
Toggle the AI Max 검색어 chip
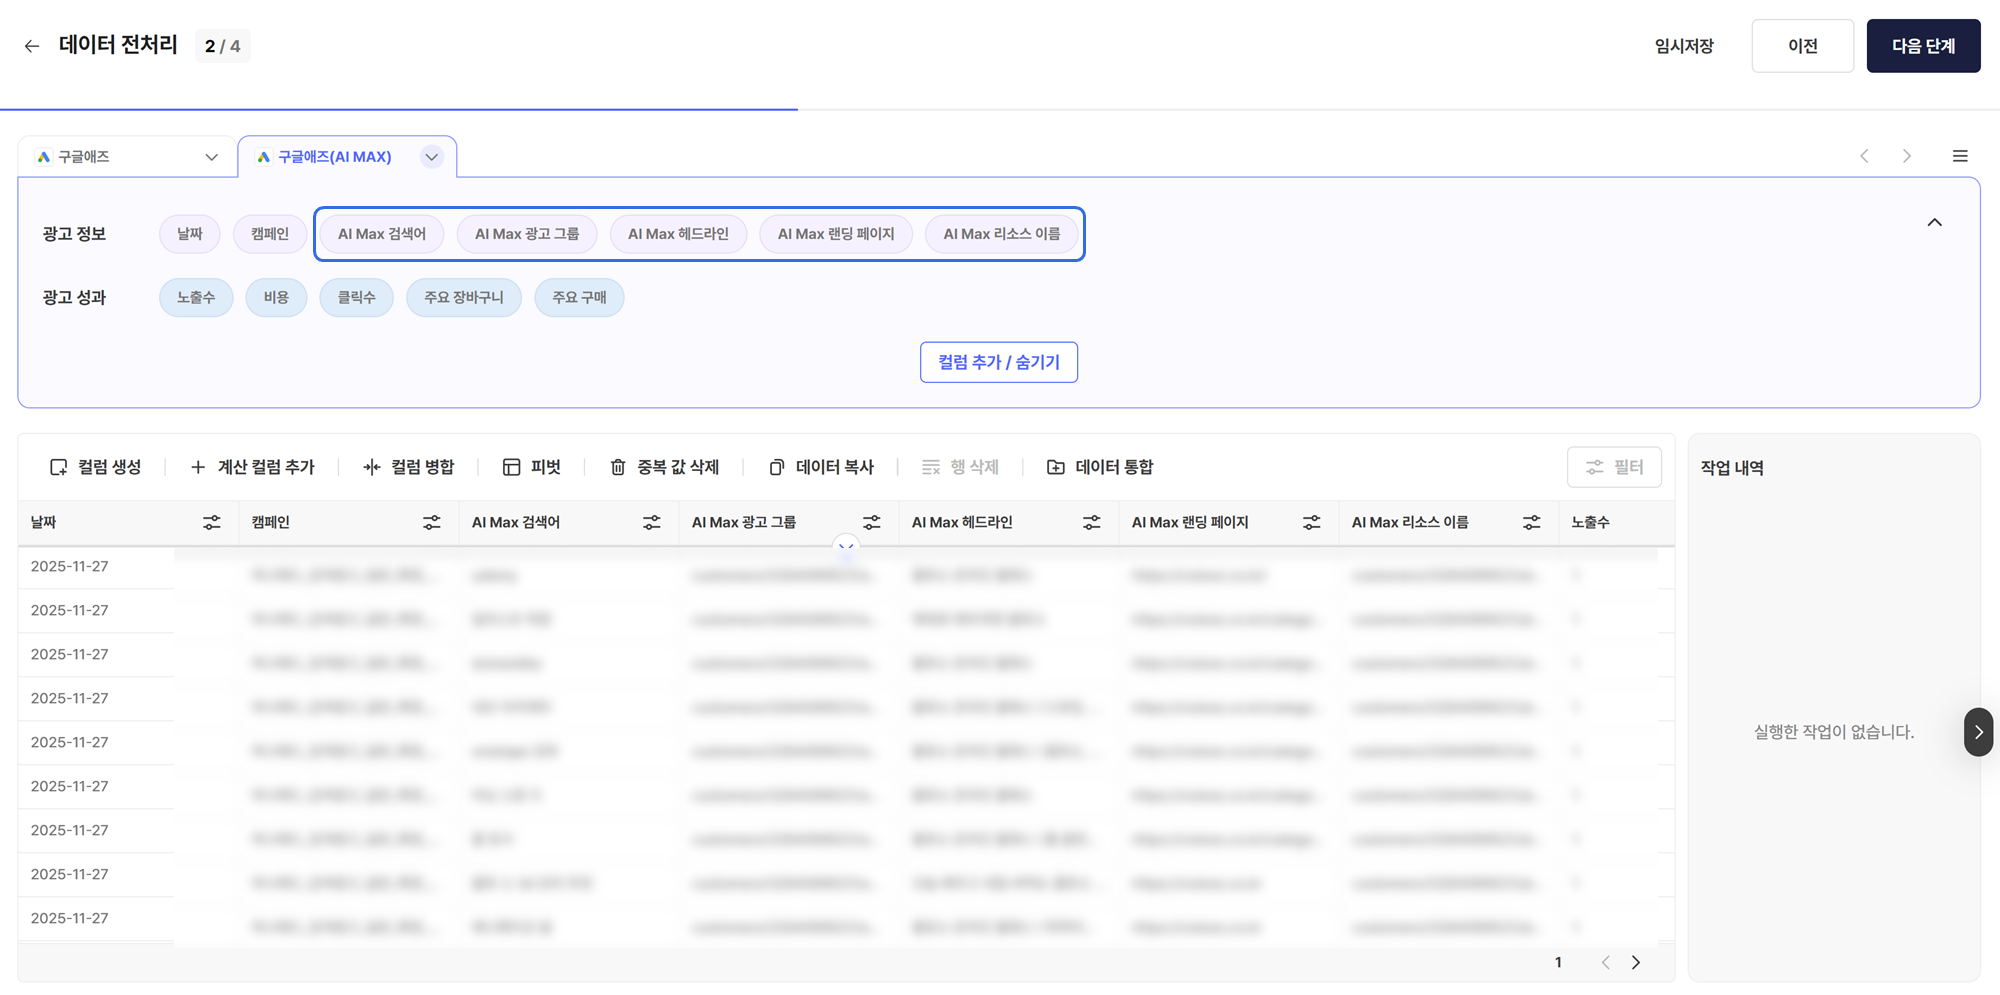click(x=382, y=234)
